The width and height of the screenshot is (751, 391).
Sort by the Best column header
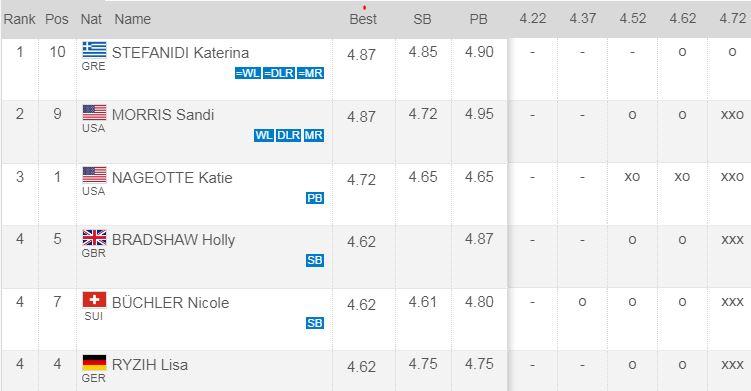click(x=363, y=19)
